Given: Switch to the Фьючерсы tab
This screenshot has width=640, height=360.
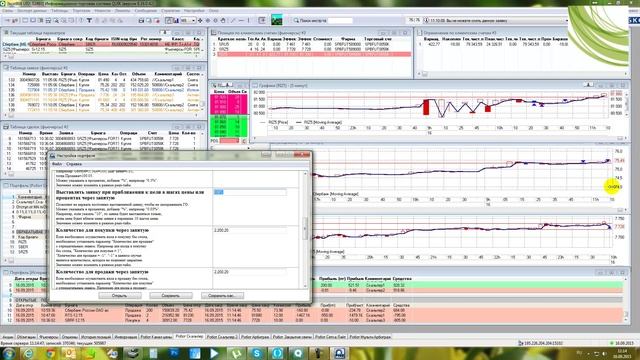Looking at the screenshot, I should point(49,337).
